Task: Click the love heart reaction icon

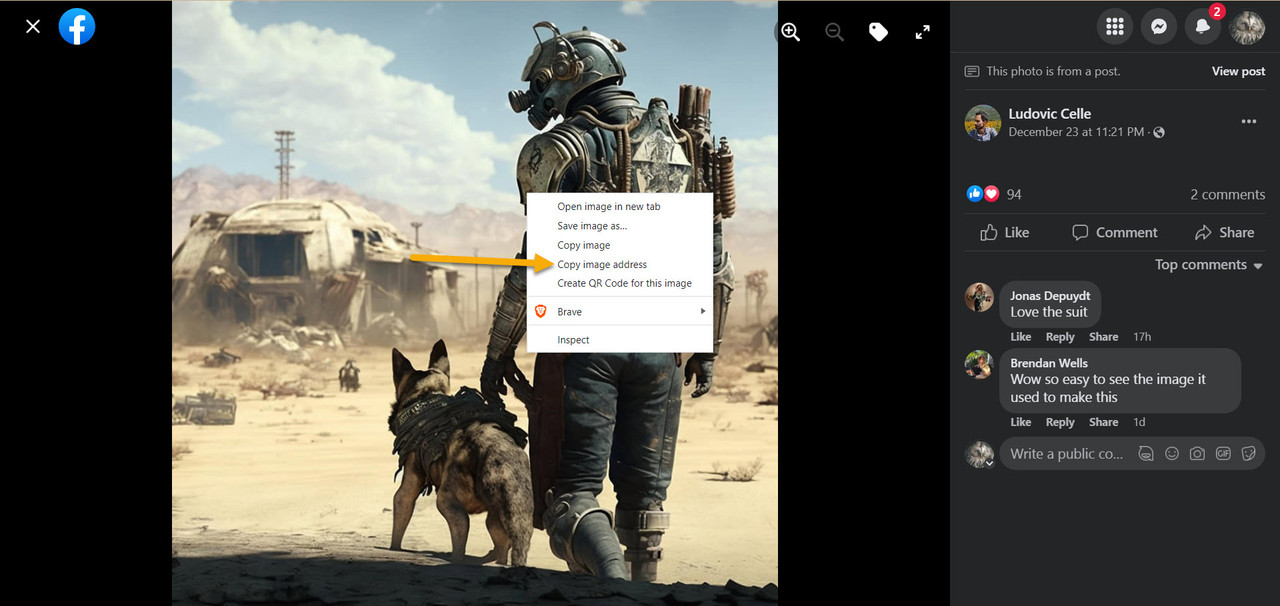Action: tap(991, 194)
